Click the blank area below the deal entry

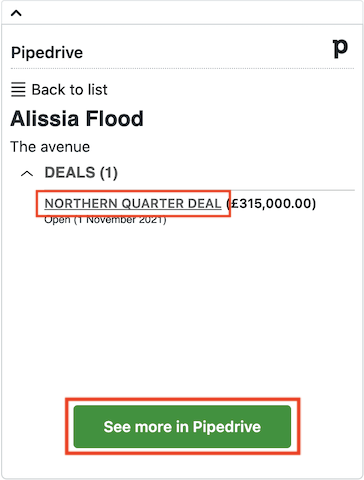(182, 310)
